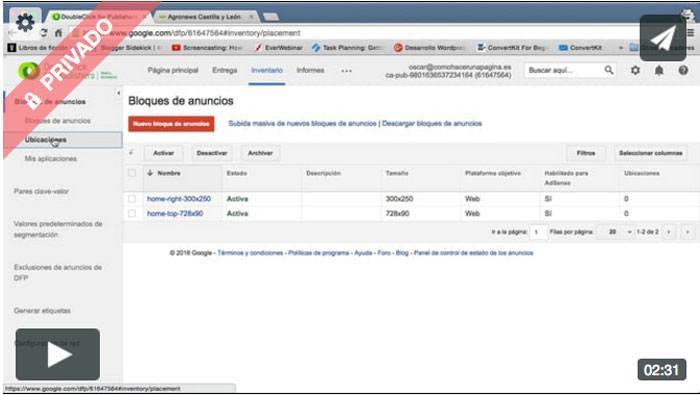Sort by Nombre column arrow
This screenshot has height=395, width=700.
[150, 173]
